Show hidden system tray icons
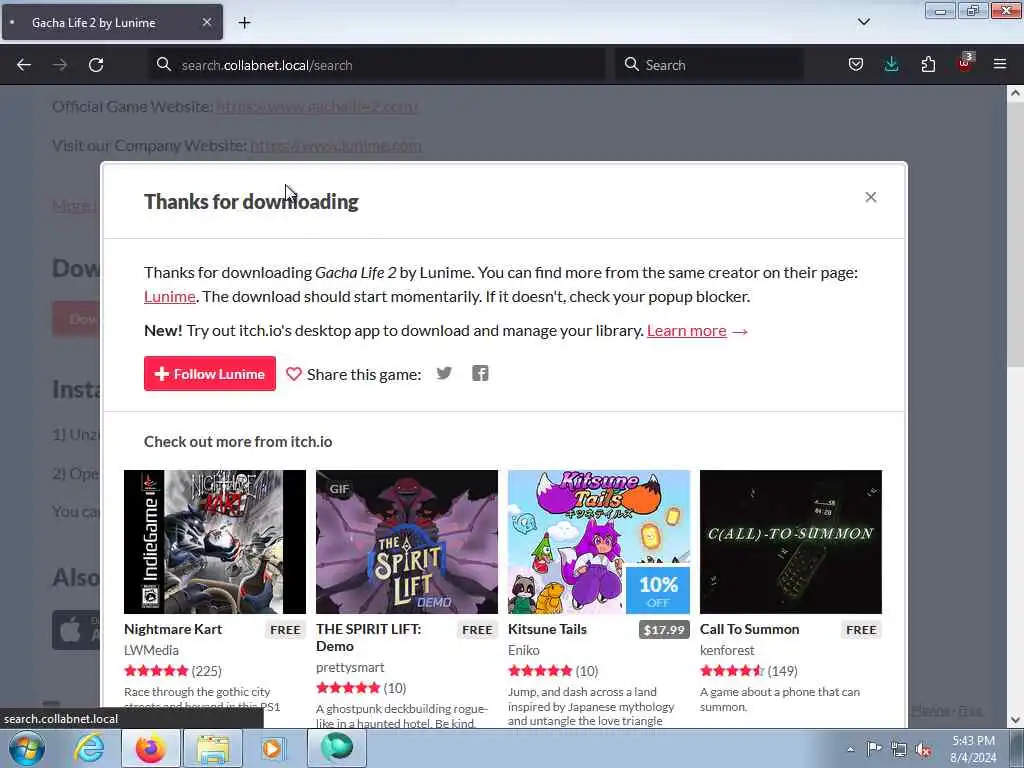The image size is (1024, 768). 850,749
